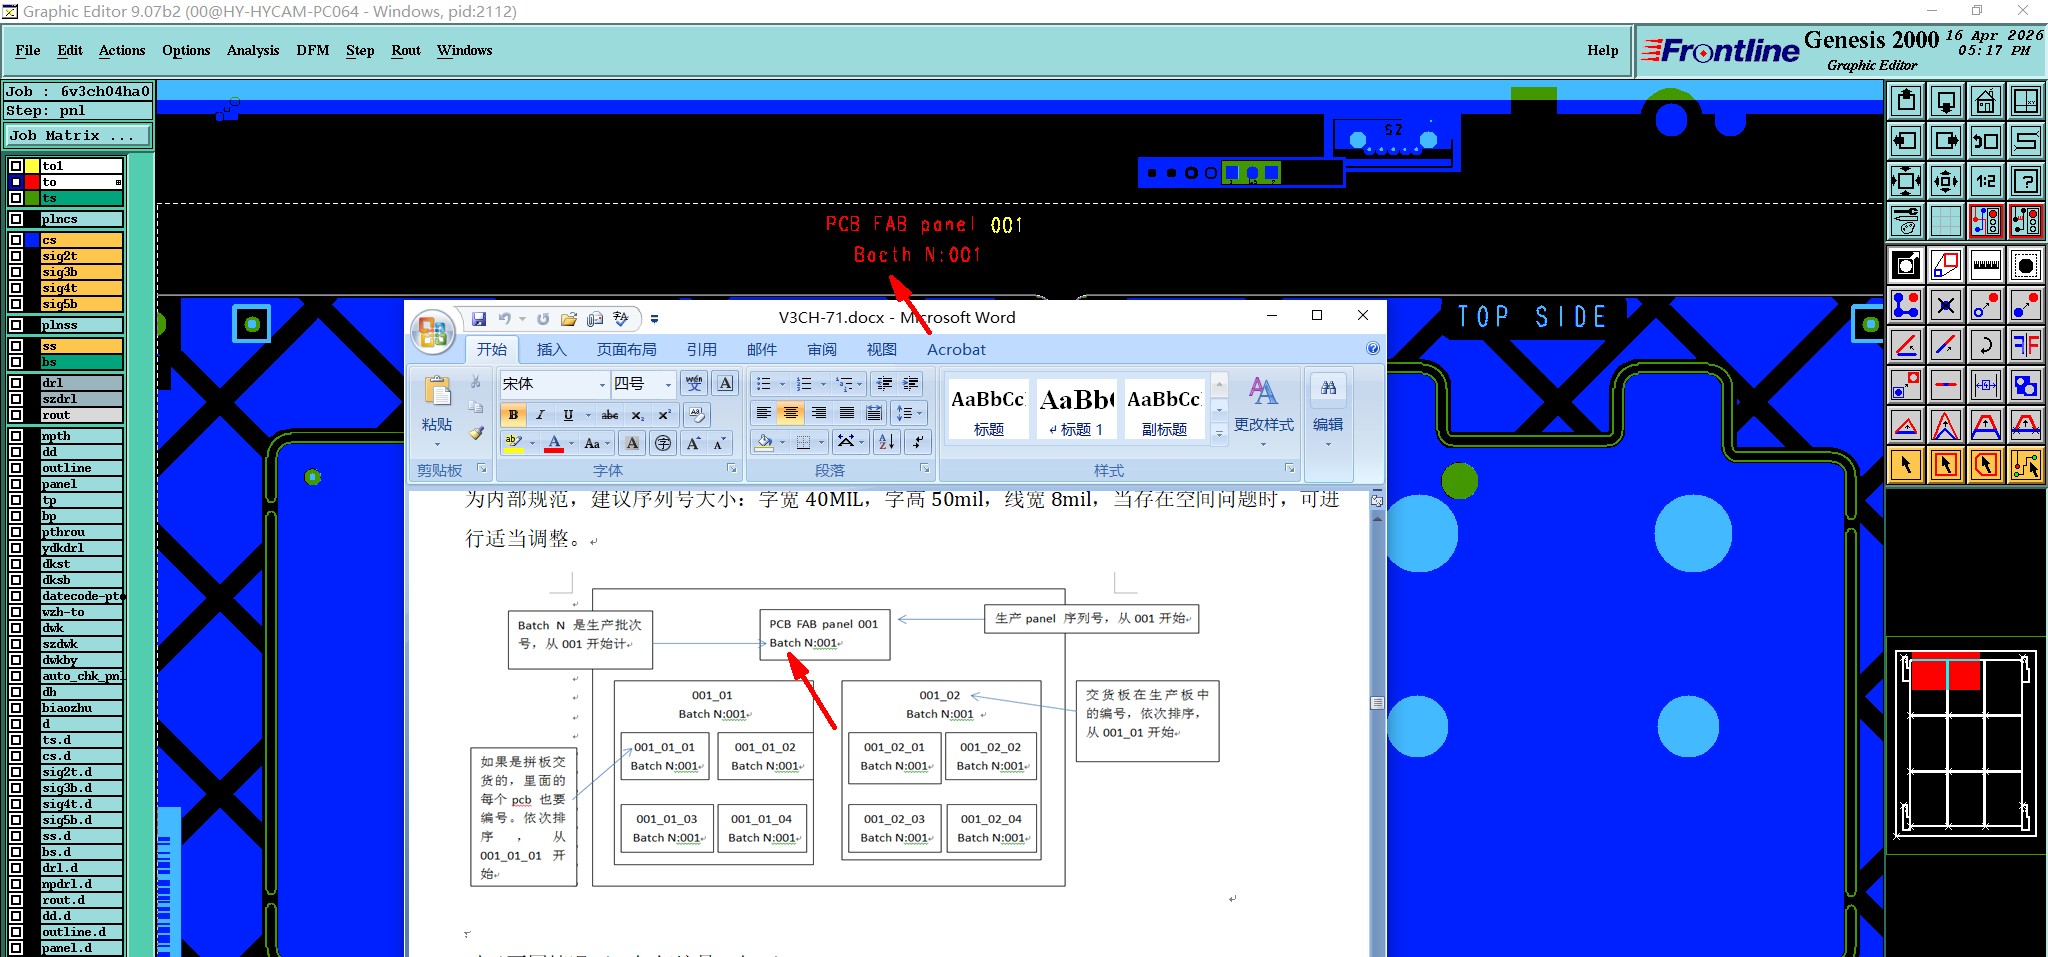The image size is (2048, 957).
Task: Toggle checkbox for layer biaozhu
Action: point(16,708)
